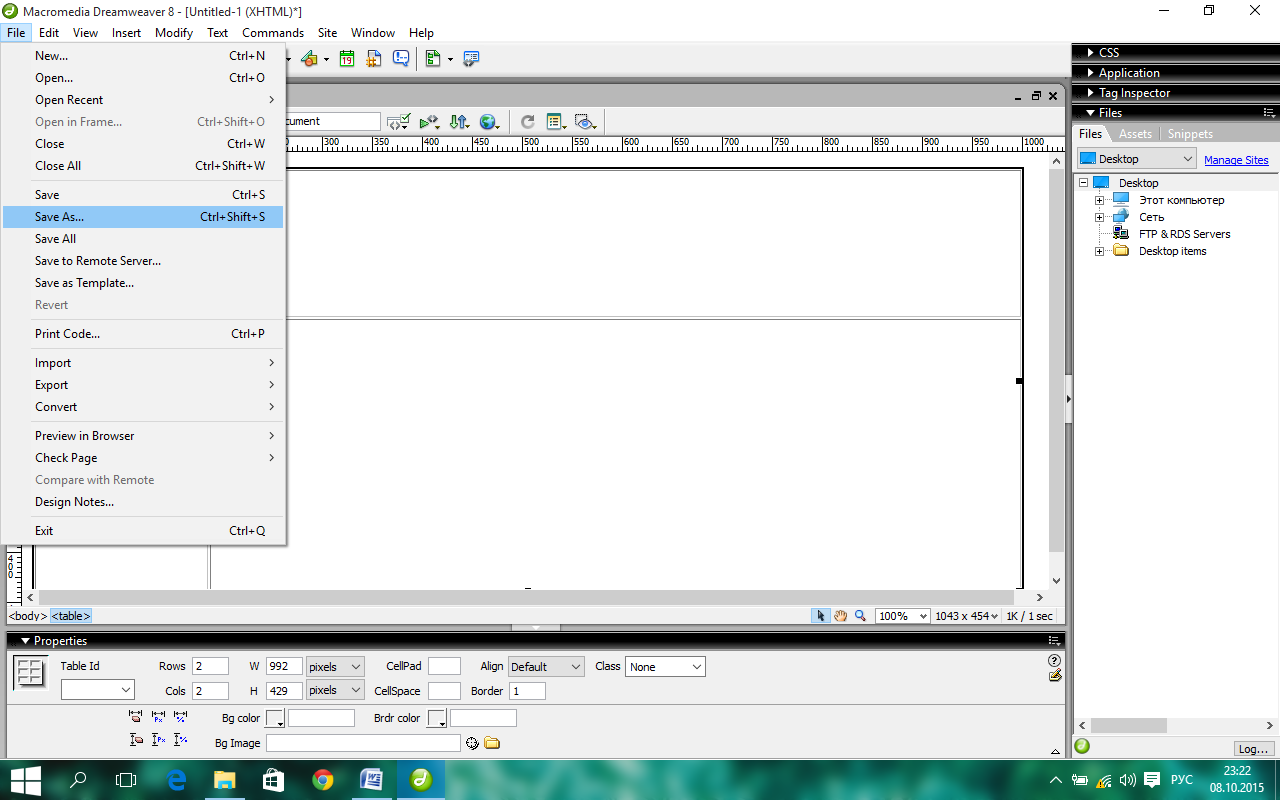Click the Tag Chooser icon in Insert bar
The image size is (1280, 800).
click(471, 59)
